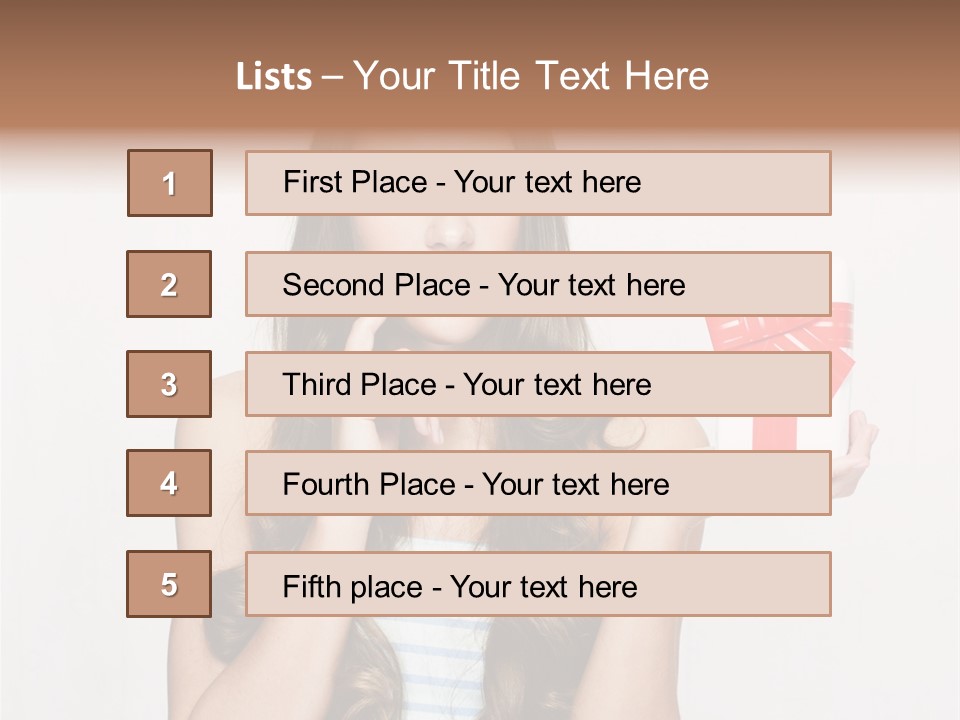Select the number 1 box
Image resolution: width=960 pixels, height=720 pixels.
click(x=170, y=183)
